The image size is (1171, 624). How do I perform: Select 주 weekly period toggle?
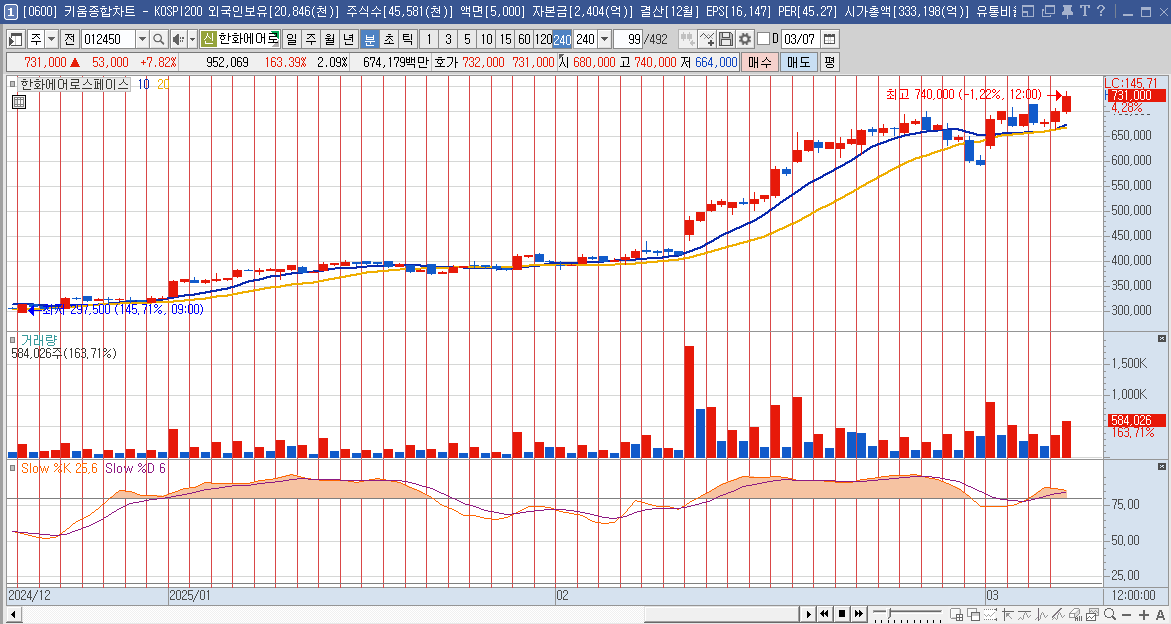(x=311, y=39)
